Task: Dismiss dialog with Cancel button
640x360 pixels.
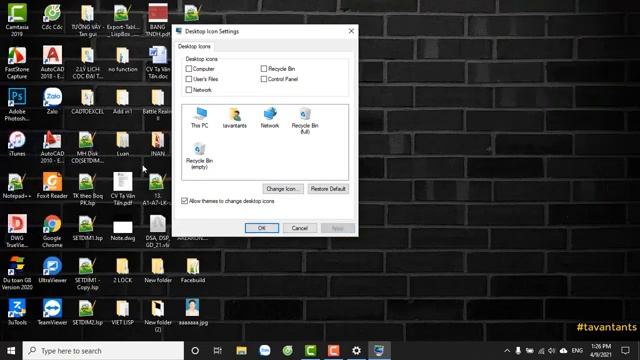Action: (300, 228)
